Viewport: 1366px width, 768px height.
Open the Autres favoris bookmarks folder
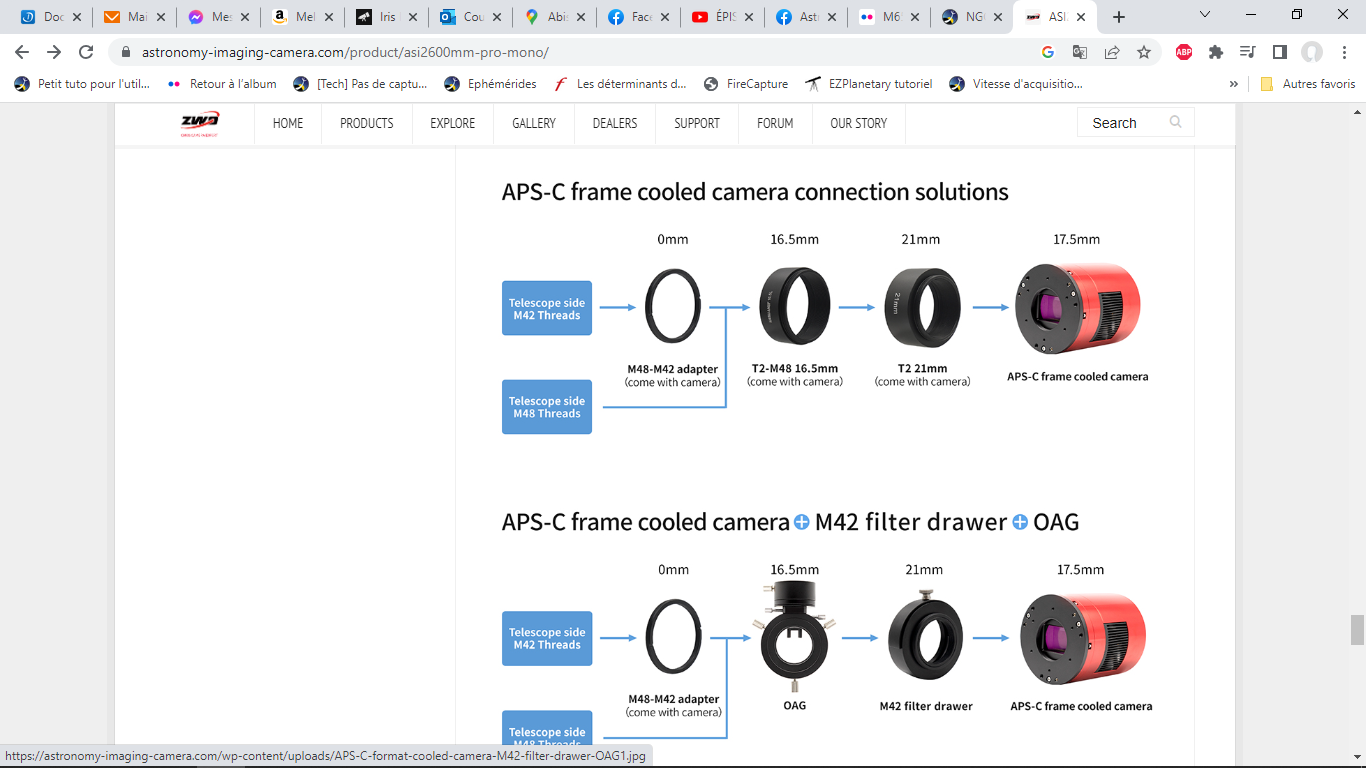tap(1308, 84)
